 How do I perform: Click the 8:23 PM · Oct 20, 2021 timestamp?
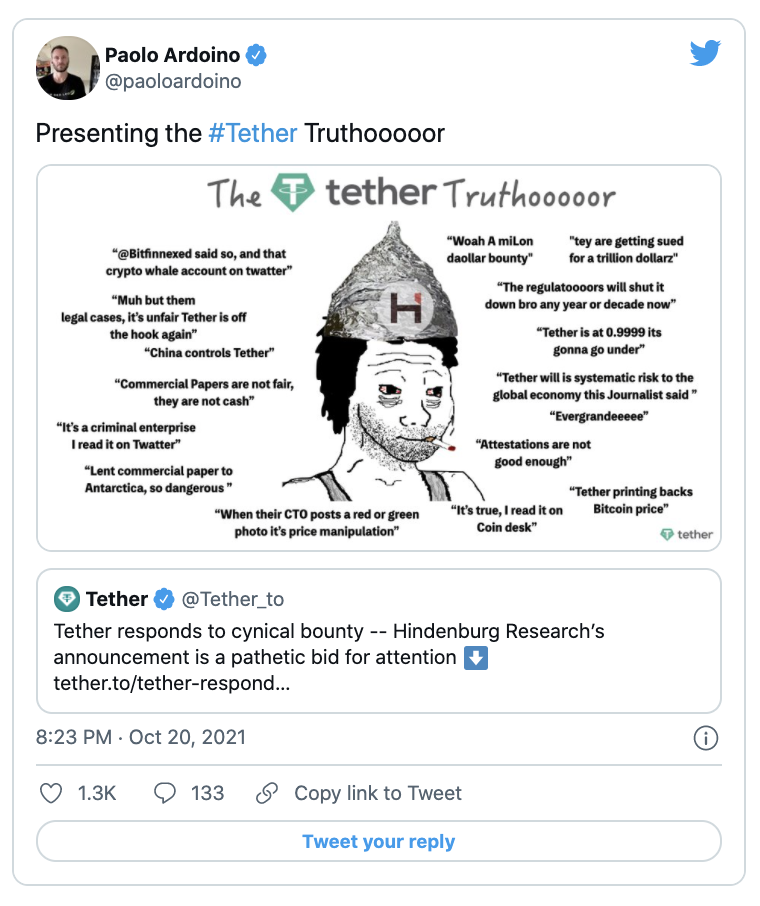[x=141, y=738]
